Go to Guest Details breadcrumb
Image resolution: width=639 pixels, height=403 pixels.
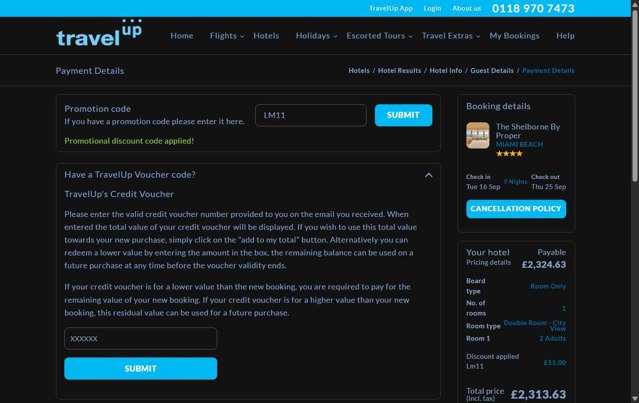click(x=492, y=70)
